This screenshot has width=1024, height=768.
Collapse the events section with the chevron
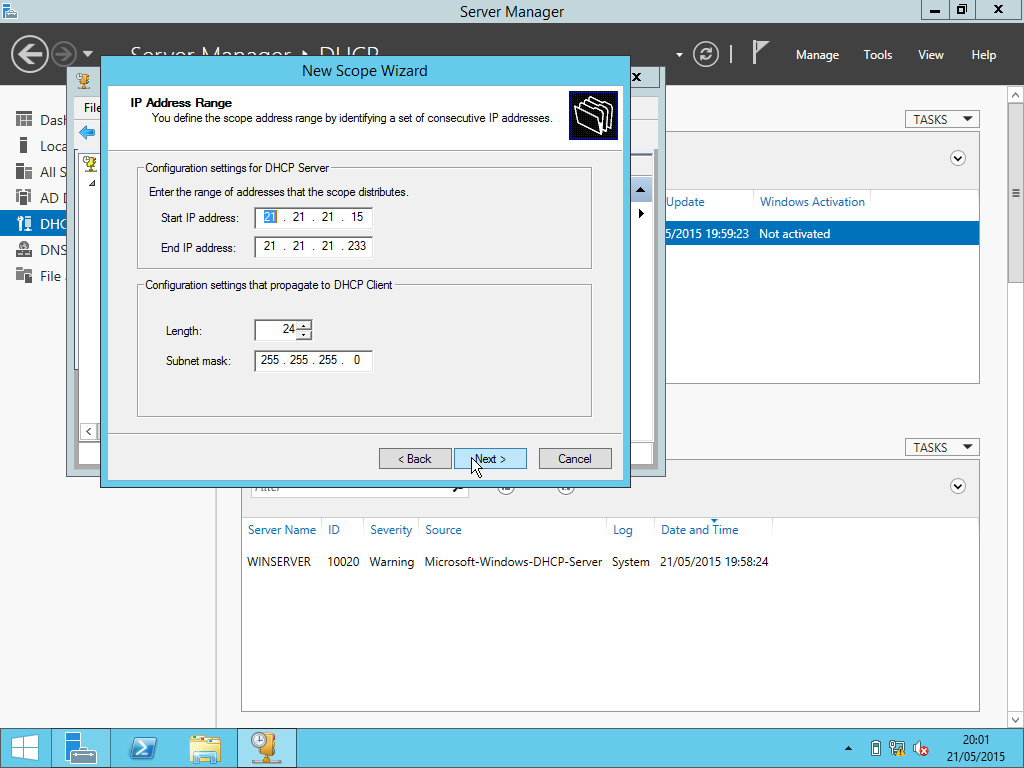click(x=957, y=486)
